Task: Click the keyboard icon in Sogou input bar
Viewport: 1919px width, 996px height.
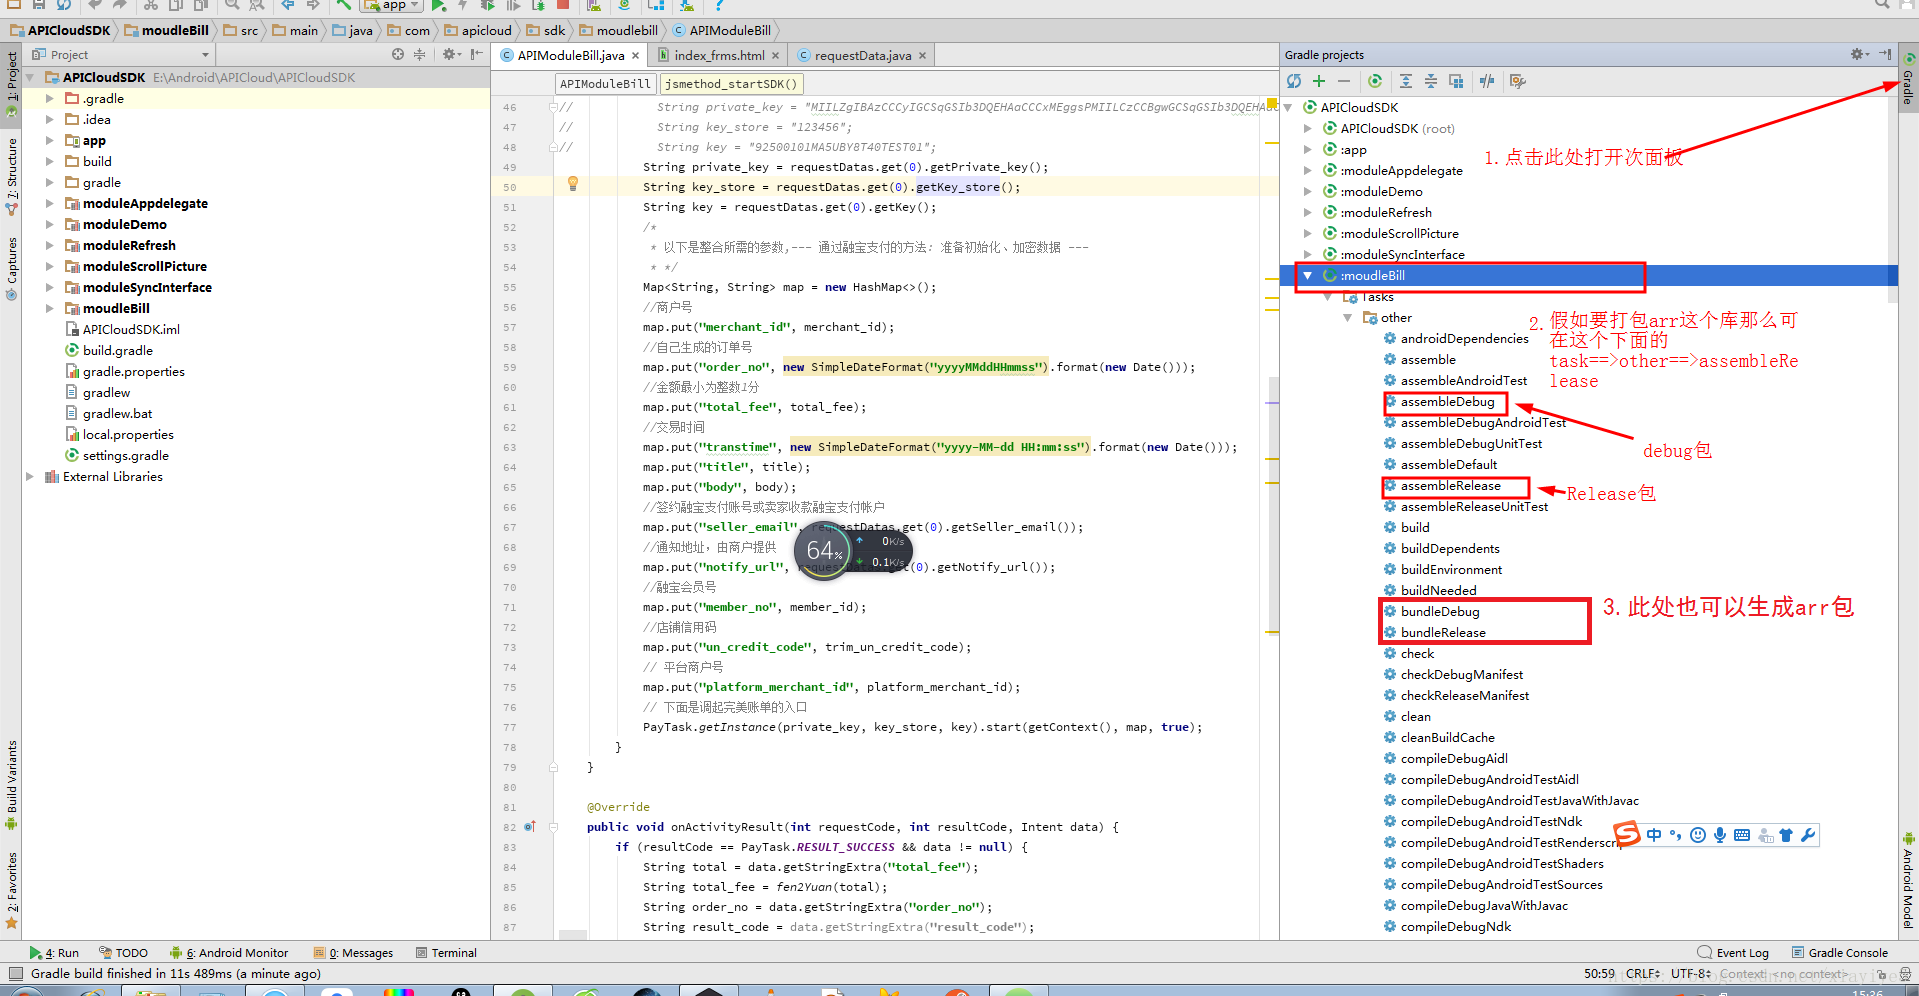Action: click(1742, 835)
